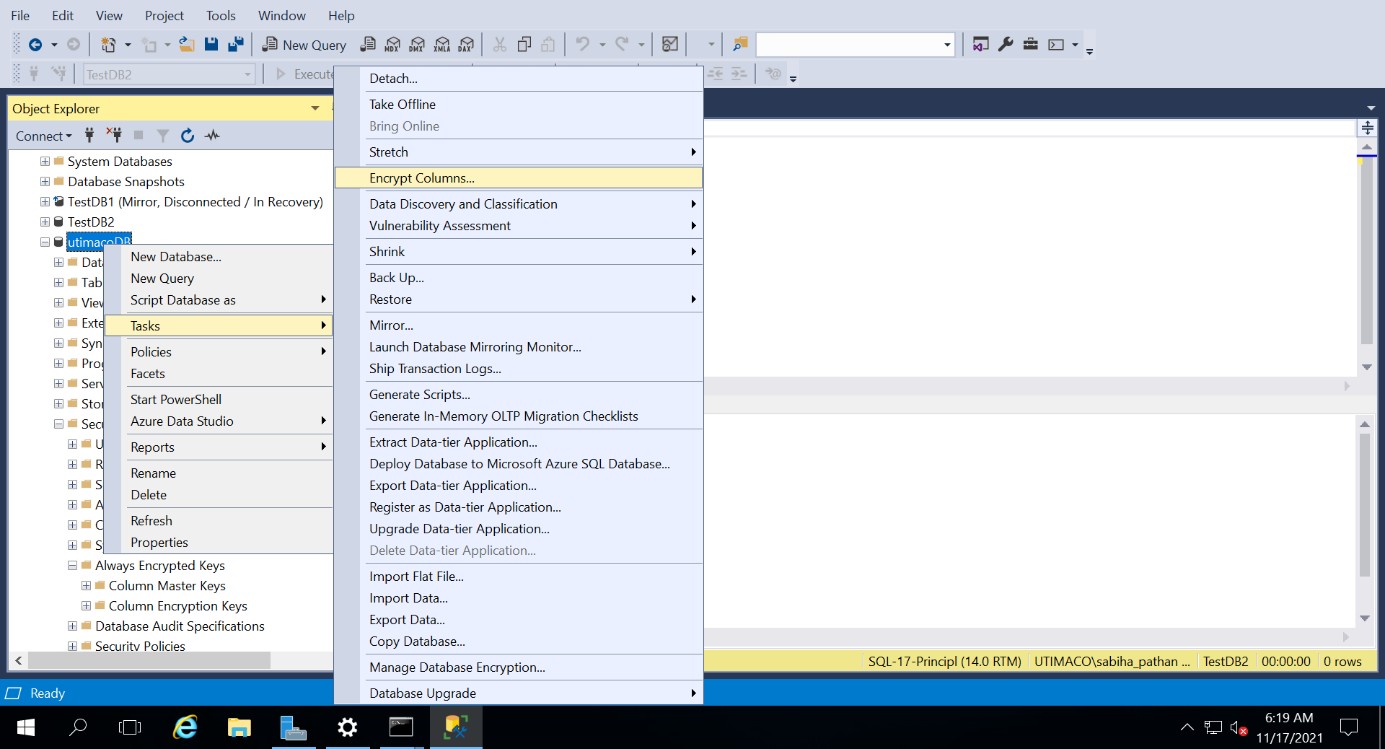This screenshot has width=1385, height=749.
Task: Click inside the Find search input box
Action: [x=848, y=44]
